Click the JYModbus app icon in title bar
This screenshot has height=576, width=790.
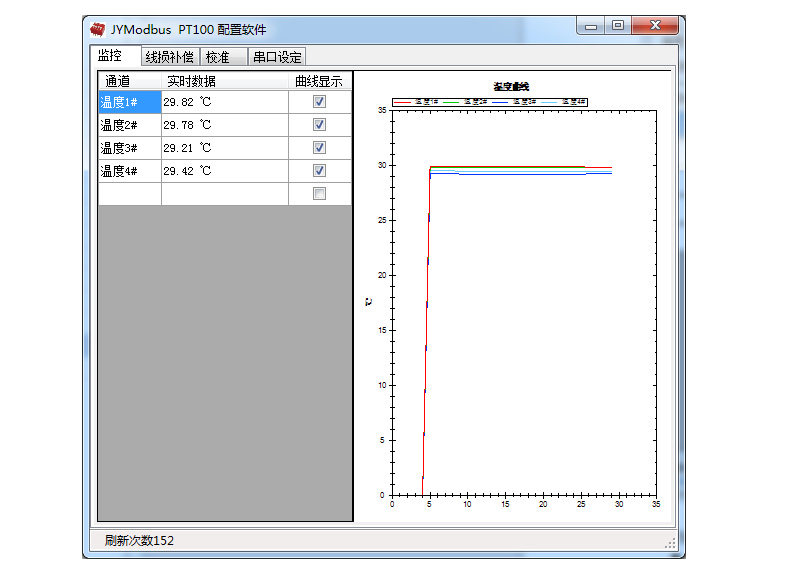click(x=97, y=29)
